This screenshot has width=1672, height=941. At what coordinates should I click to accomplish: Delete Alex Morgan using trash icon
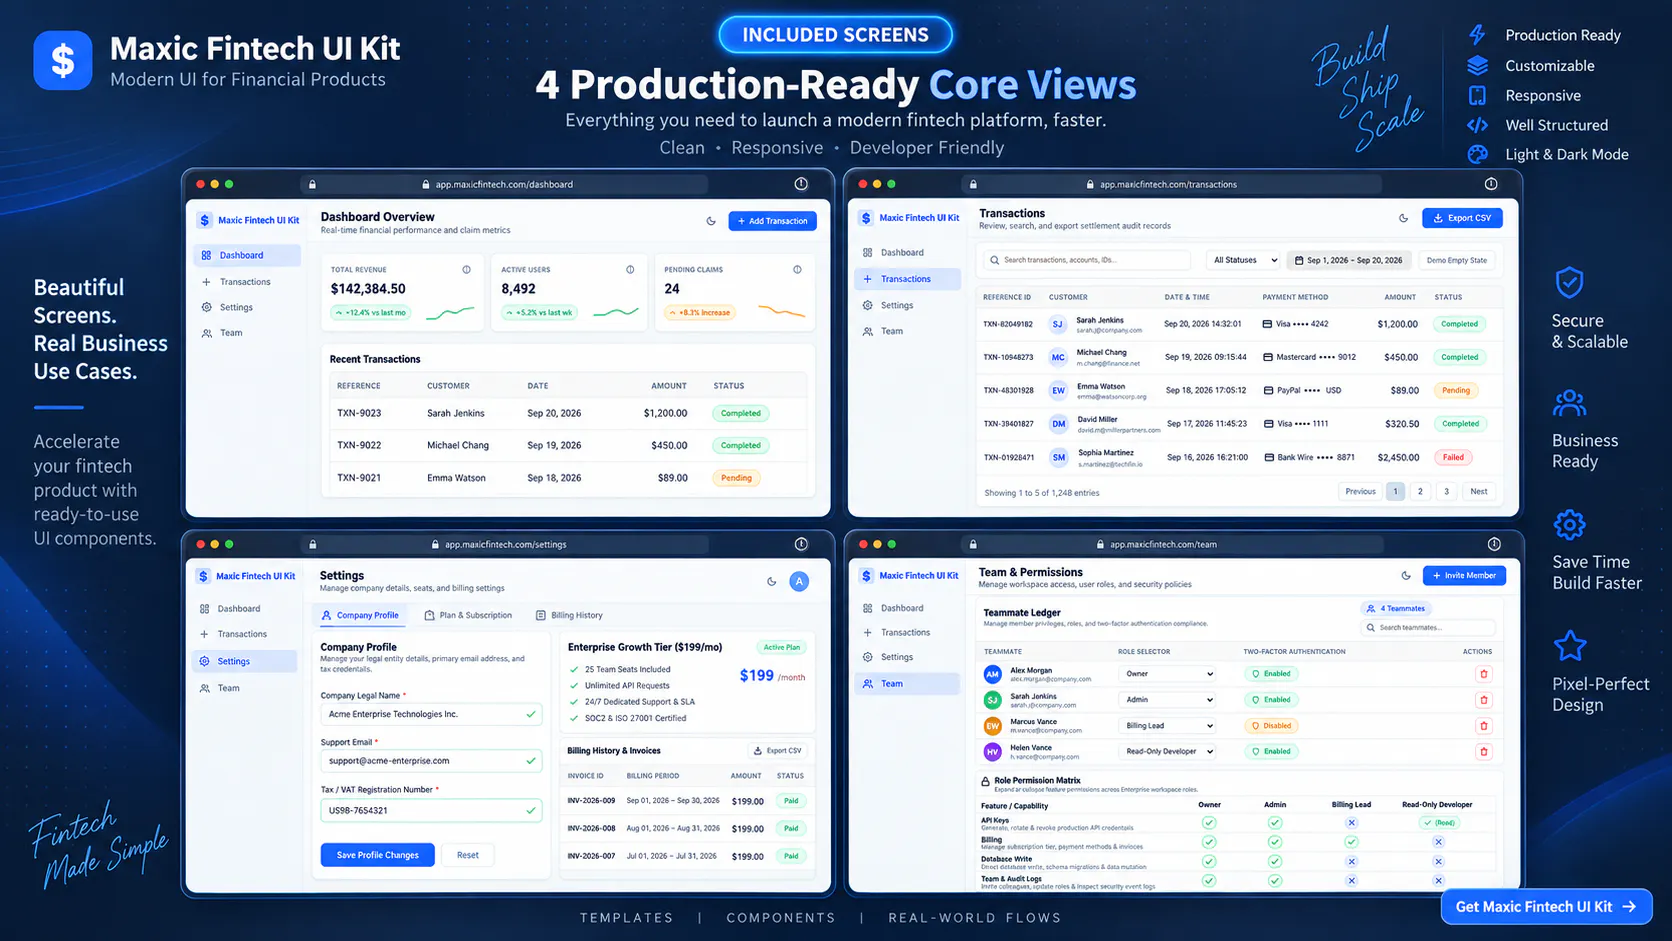1484,674
